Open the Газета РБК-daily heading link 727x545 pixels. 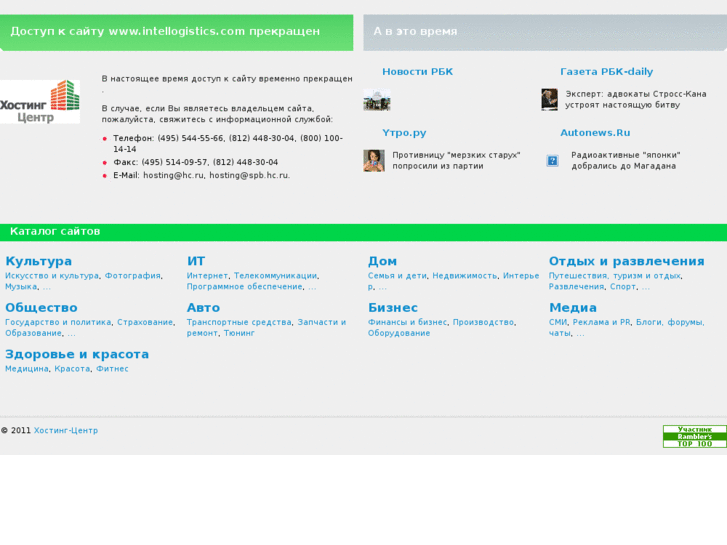tap(606, 71)
